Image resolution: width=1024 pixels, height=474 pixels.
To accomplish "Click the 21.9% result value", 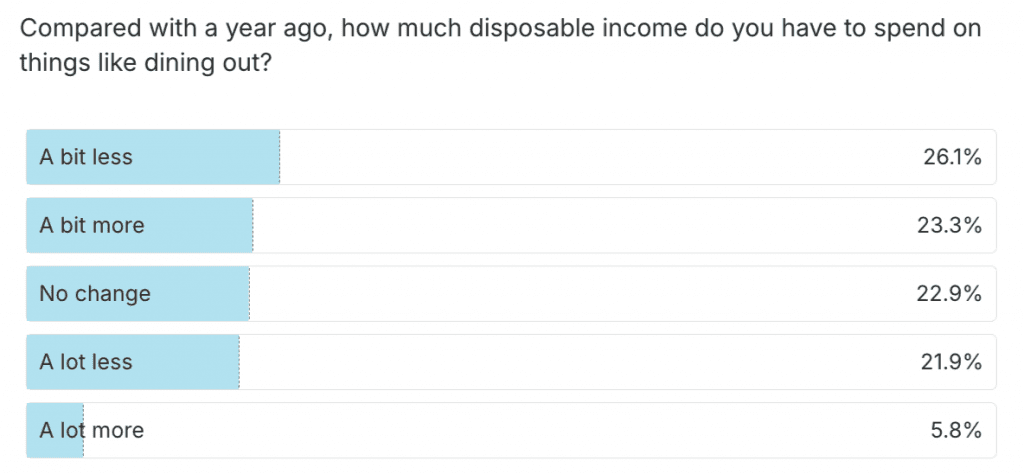I will pos(951,362).
